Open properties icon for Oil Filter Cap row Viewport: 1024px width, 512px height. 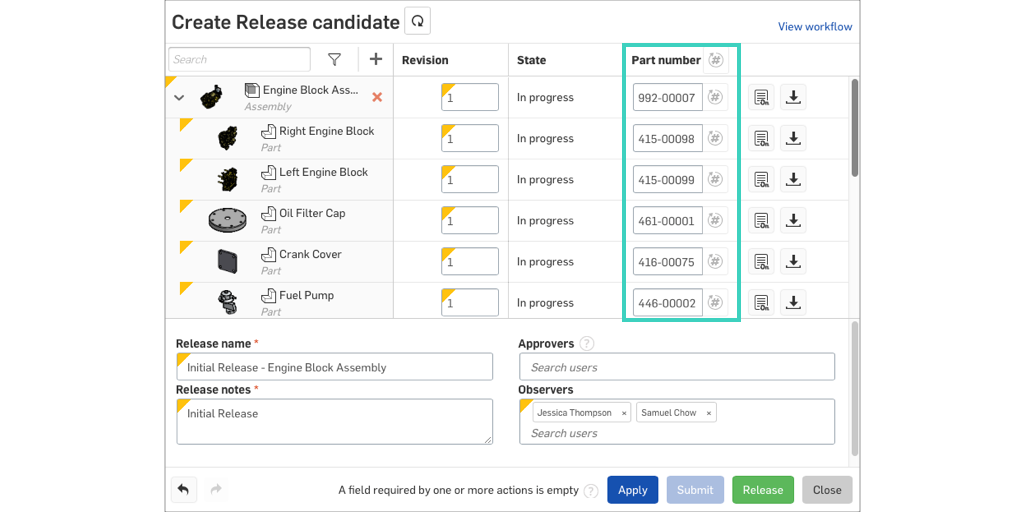point(762,220)
